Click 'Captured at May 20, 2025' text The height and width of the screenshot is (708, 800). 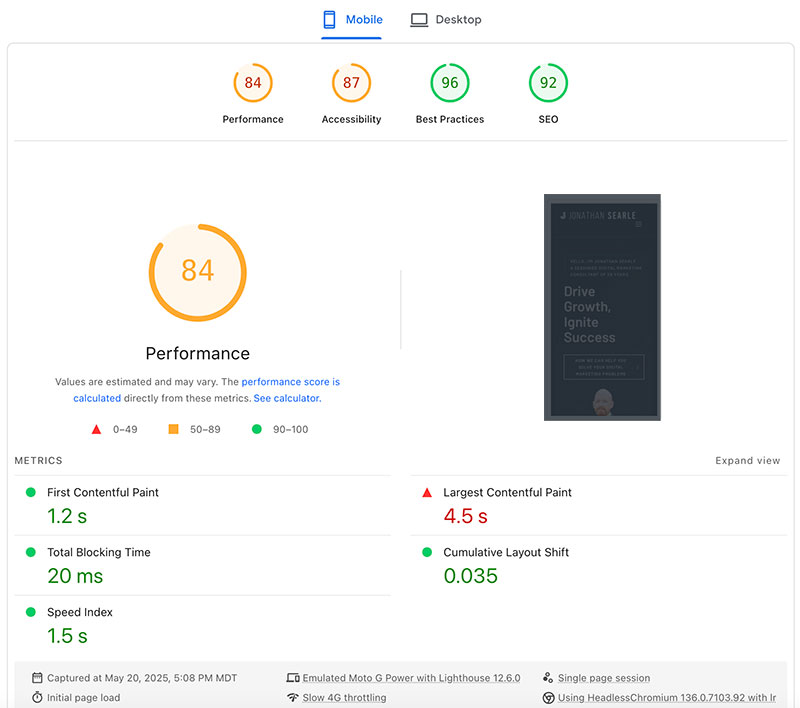(x=142, y=678)
